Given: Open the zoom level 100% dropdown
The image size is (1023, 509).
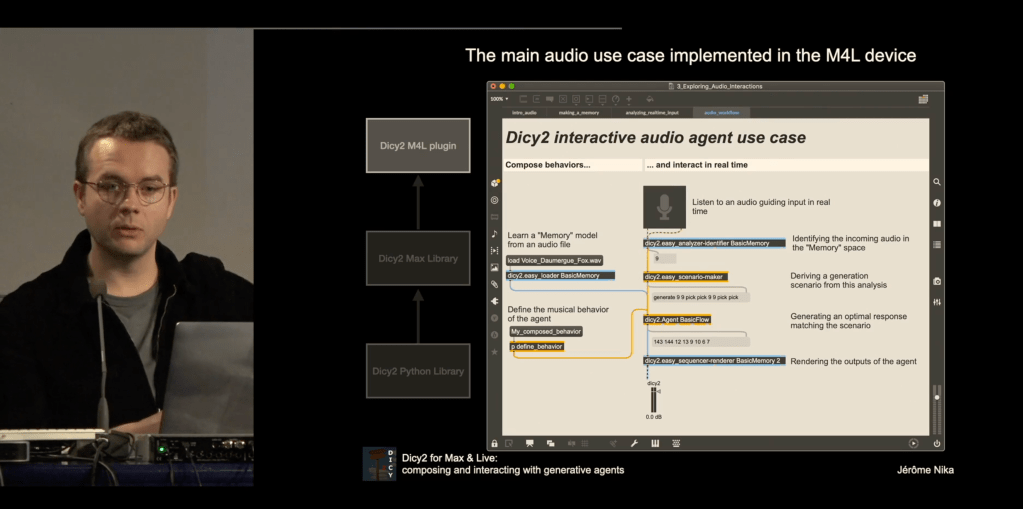Looking at the screenshot, I should [499, 99].
